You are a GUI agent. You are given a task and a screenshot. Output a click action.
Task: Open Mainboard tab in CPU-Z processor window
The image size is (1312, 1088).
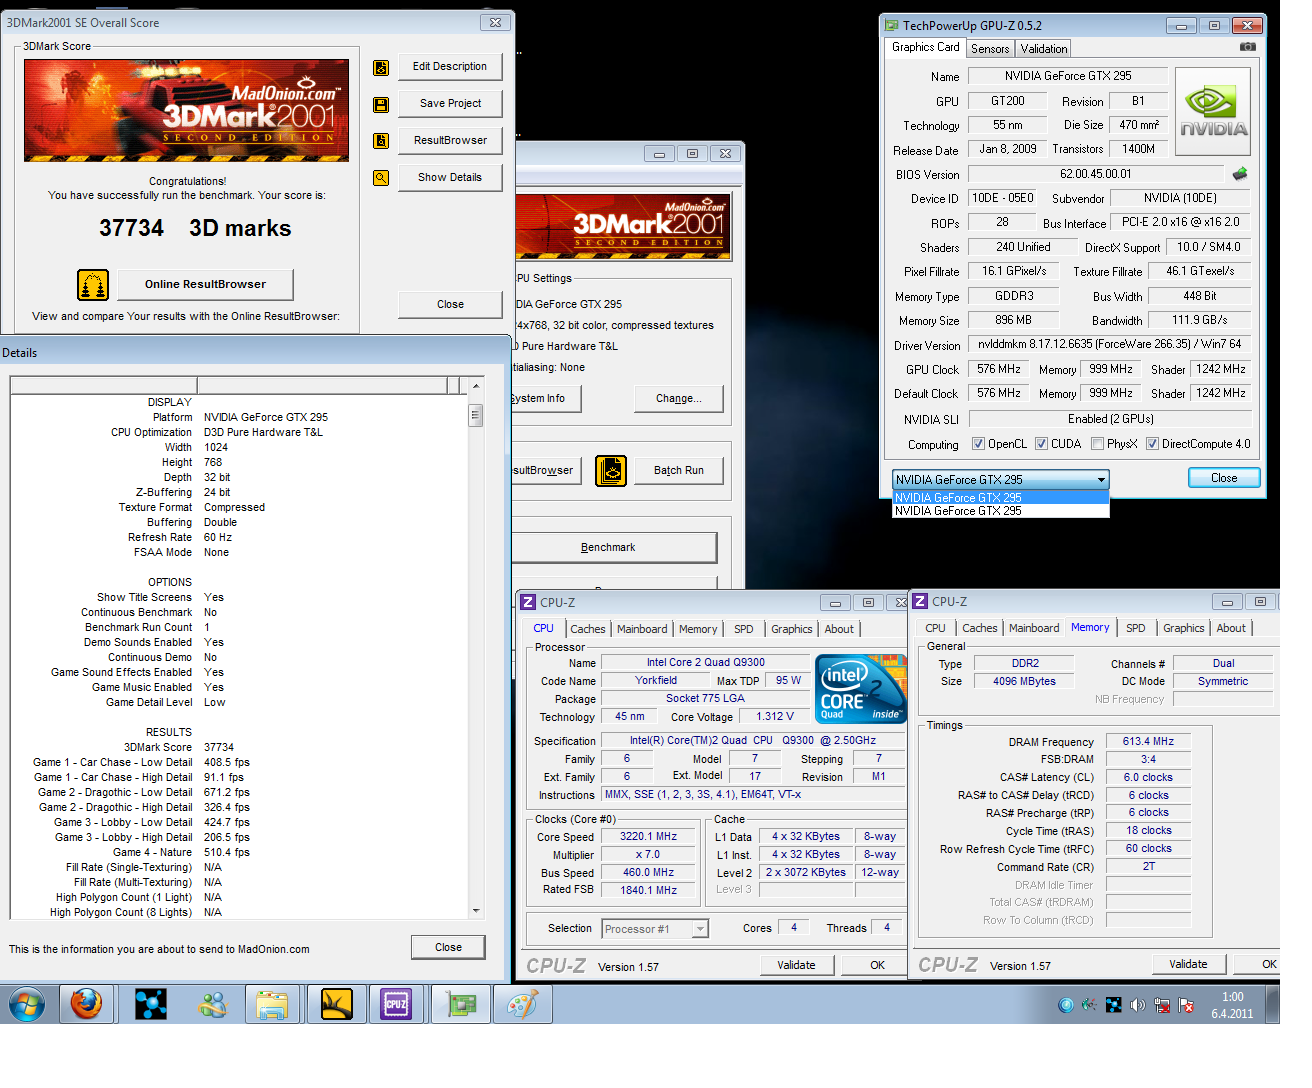point(642,629)
